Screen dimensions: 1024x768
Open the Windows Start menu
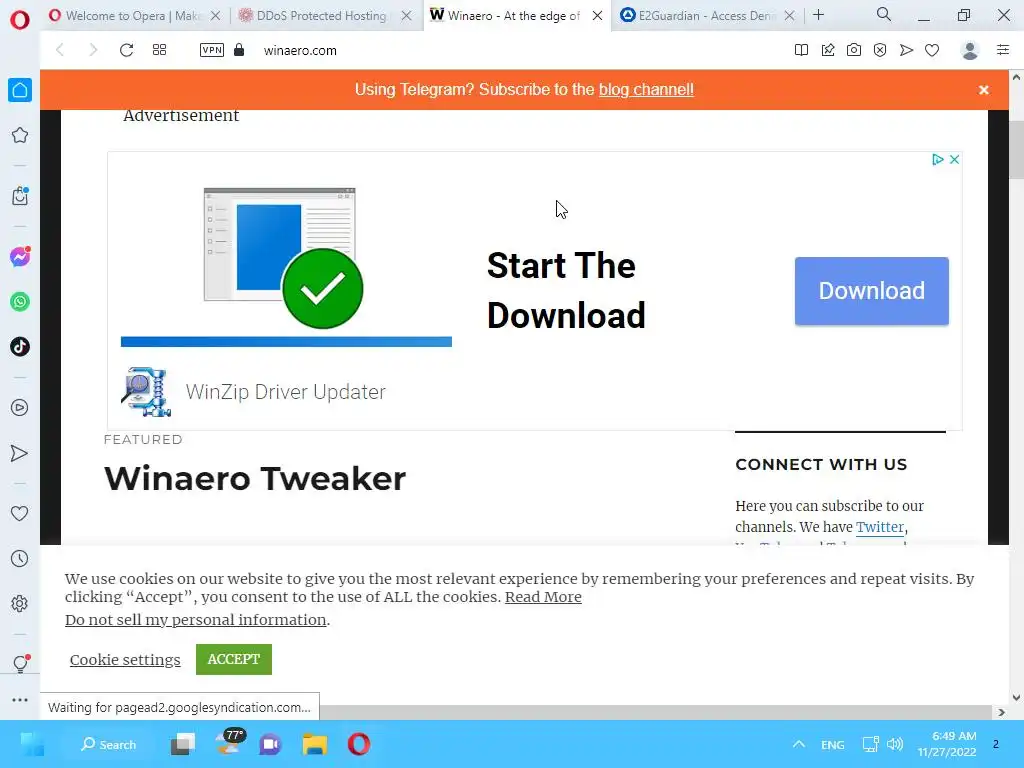[x=31, y=744]
